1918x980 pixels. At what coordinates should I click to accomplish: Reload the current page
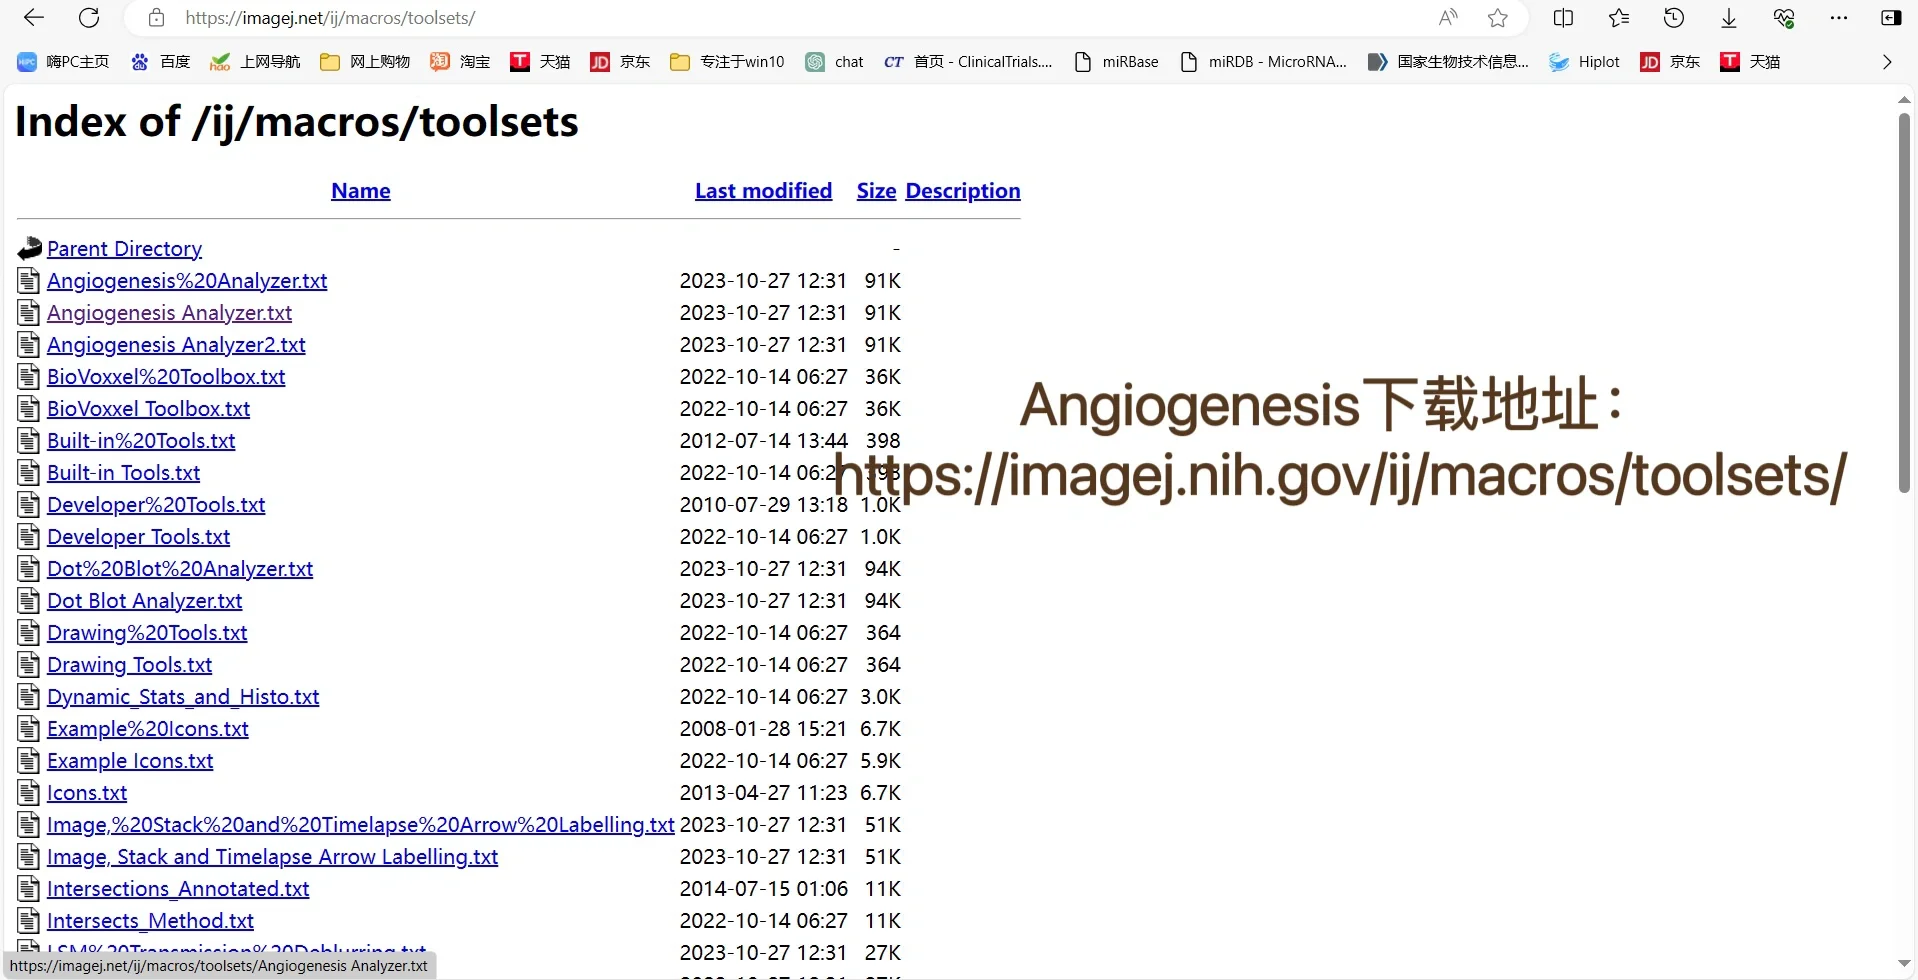[x=89, y=18]
